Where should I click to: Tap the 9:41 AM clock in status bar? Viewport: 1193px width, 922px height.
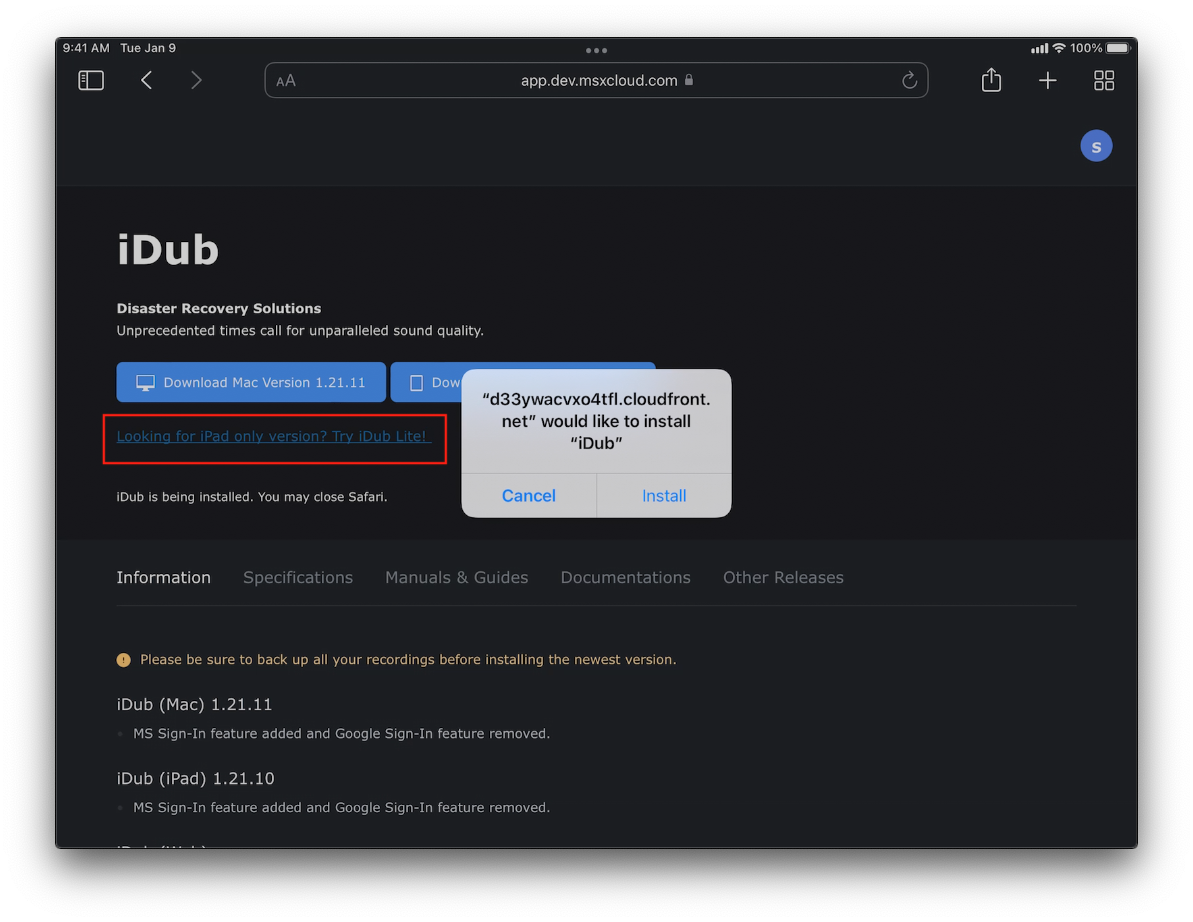pyautogui.click(x=86, y=48)
